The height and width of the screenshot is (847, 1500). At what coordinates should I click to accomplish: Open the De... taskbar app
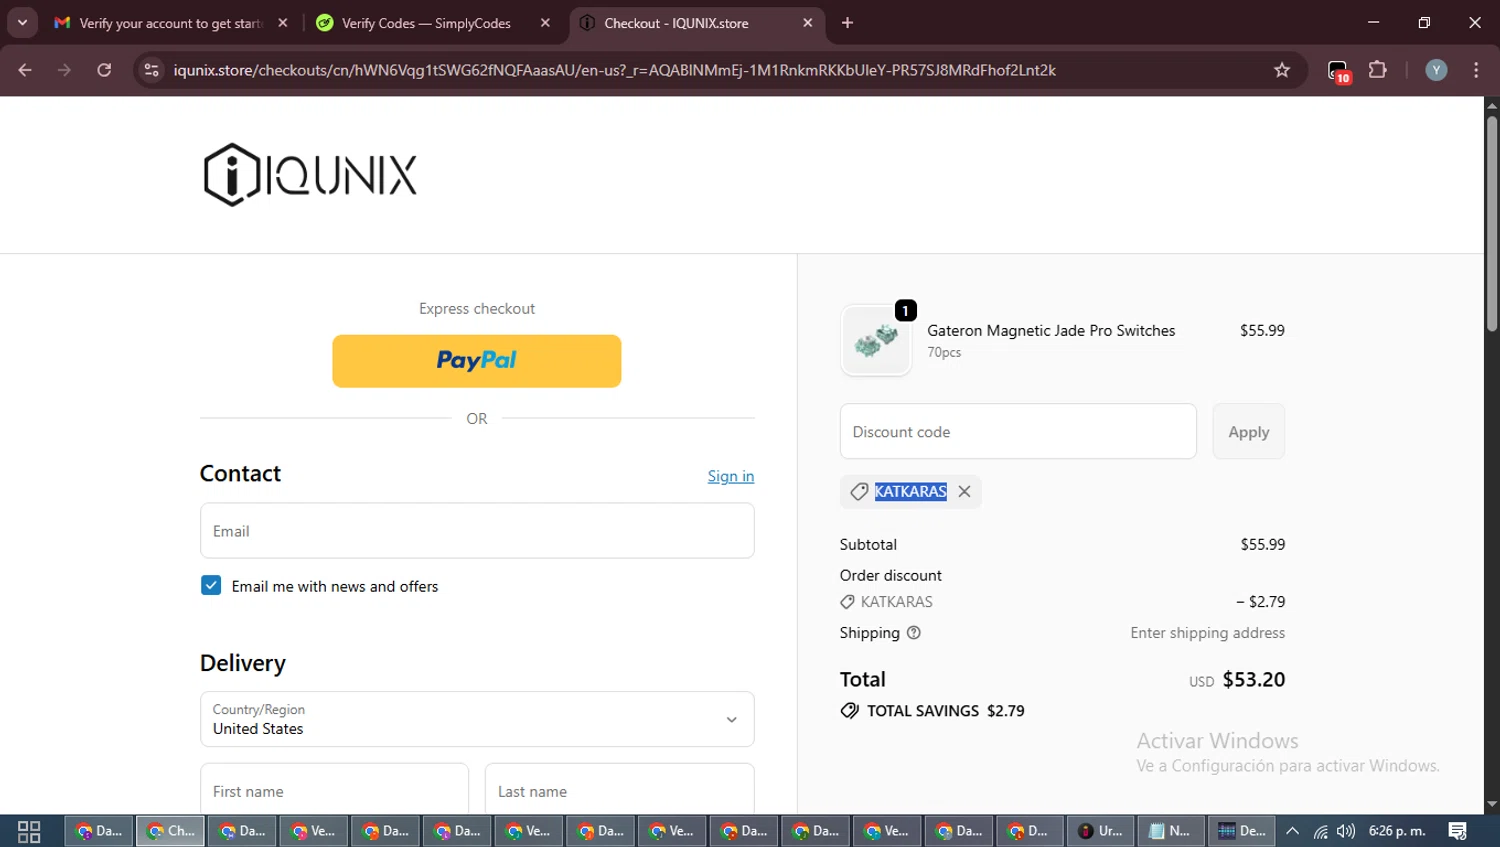(1242, 831)
